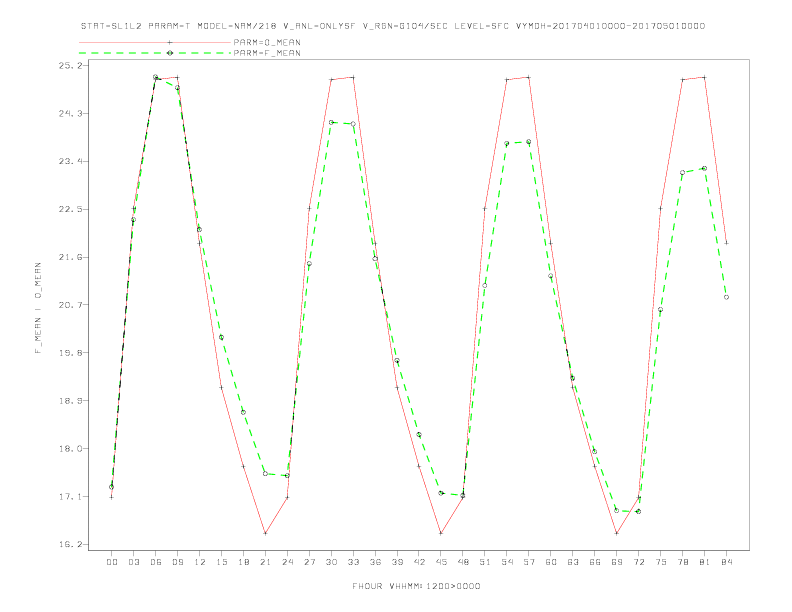Select the green dashed F_MEAN legend line sample
Screen dimensions: 792x612
pyautogui.click(x=155, y=53)
